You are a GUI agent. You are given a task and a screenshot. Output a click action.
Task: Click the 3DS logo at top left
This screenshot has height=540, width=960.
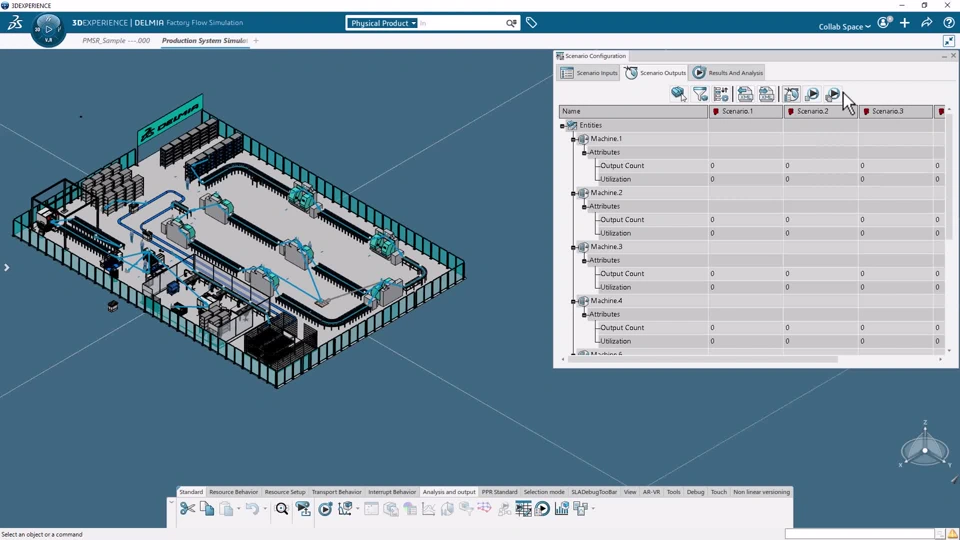(x=15, y=23)
